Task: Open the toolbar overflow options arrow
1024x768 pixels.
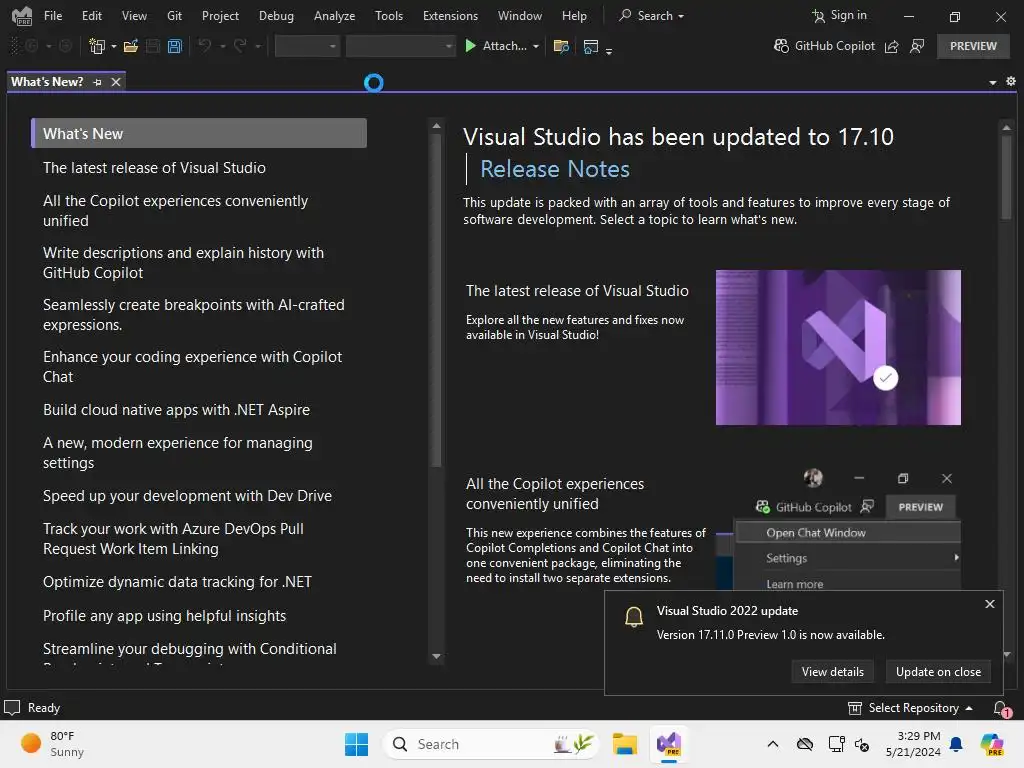Action: 609,50
